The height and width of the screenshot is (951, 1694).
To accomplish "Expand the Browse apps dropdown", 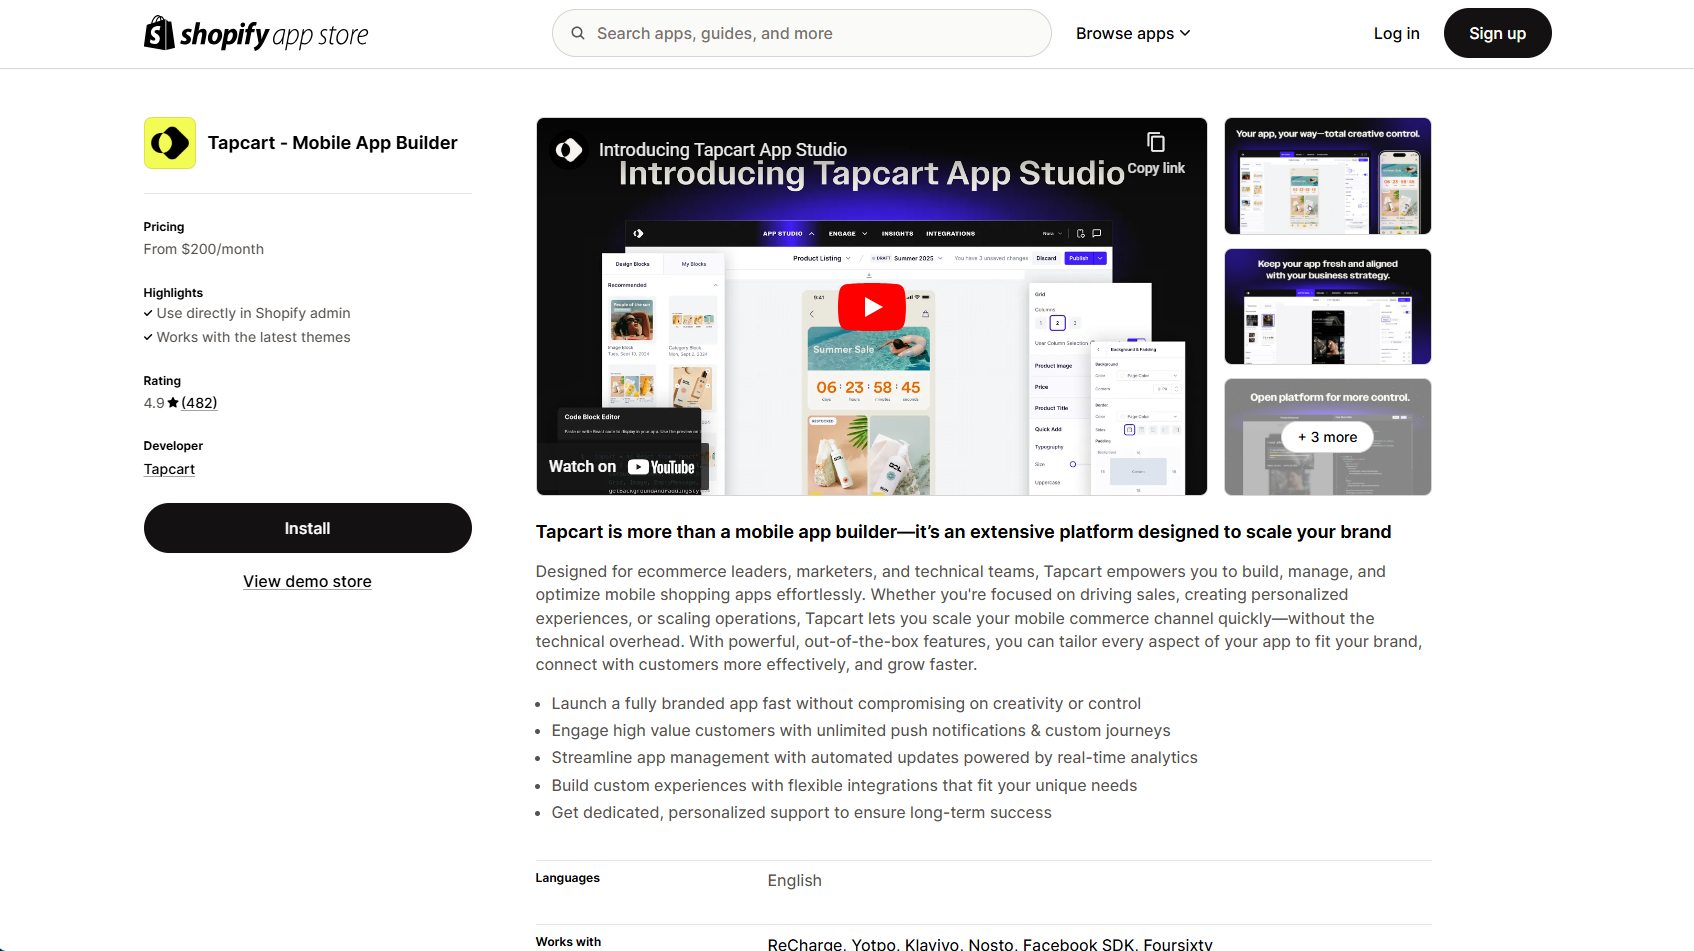I will pyautogui.click(x=1133, y=33).
